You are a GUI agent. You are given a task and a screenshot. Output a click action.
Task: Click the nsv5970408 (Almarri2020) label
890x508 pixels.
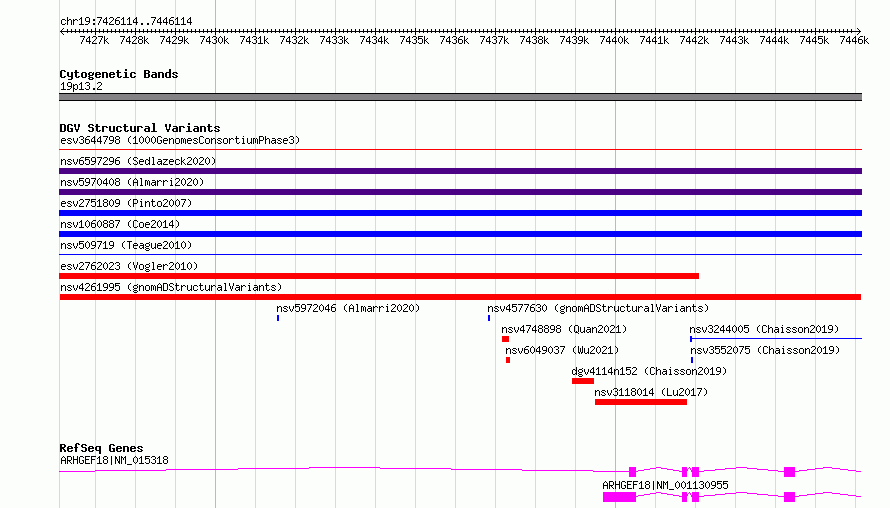[132, 182]
